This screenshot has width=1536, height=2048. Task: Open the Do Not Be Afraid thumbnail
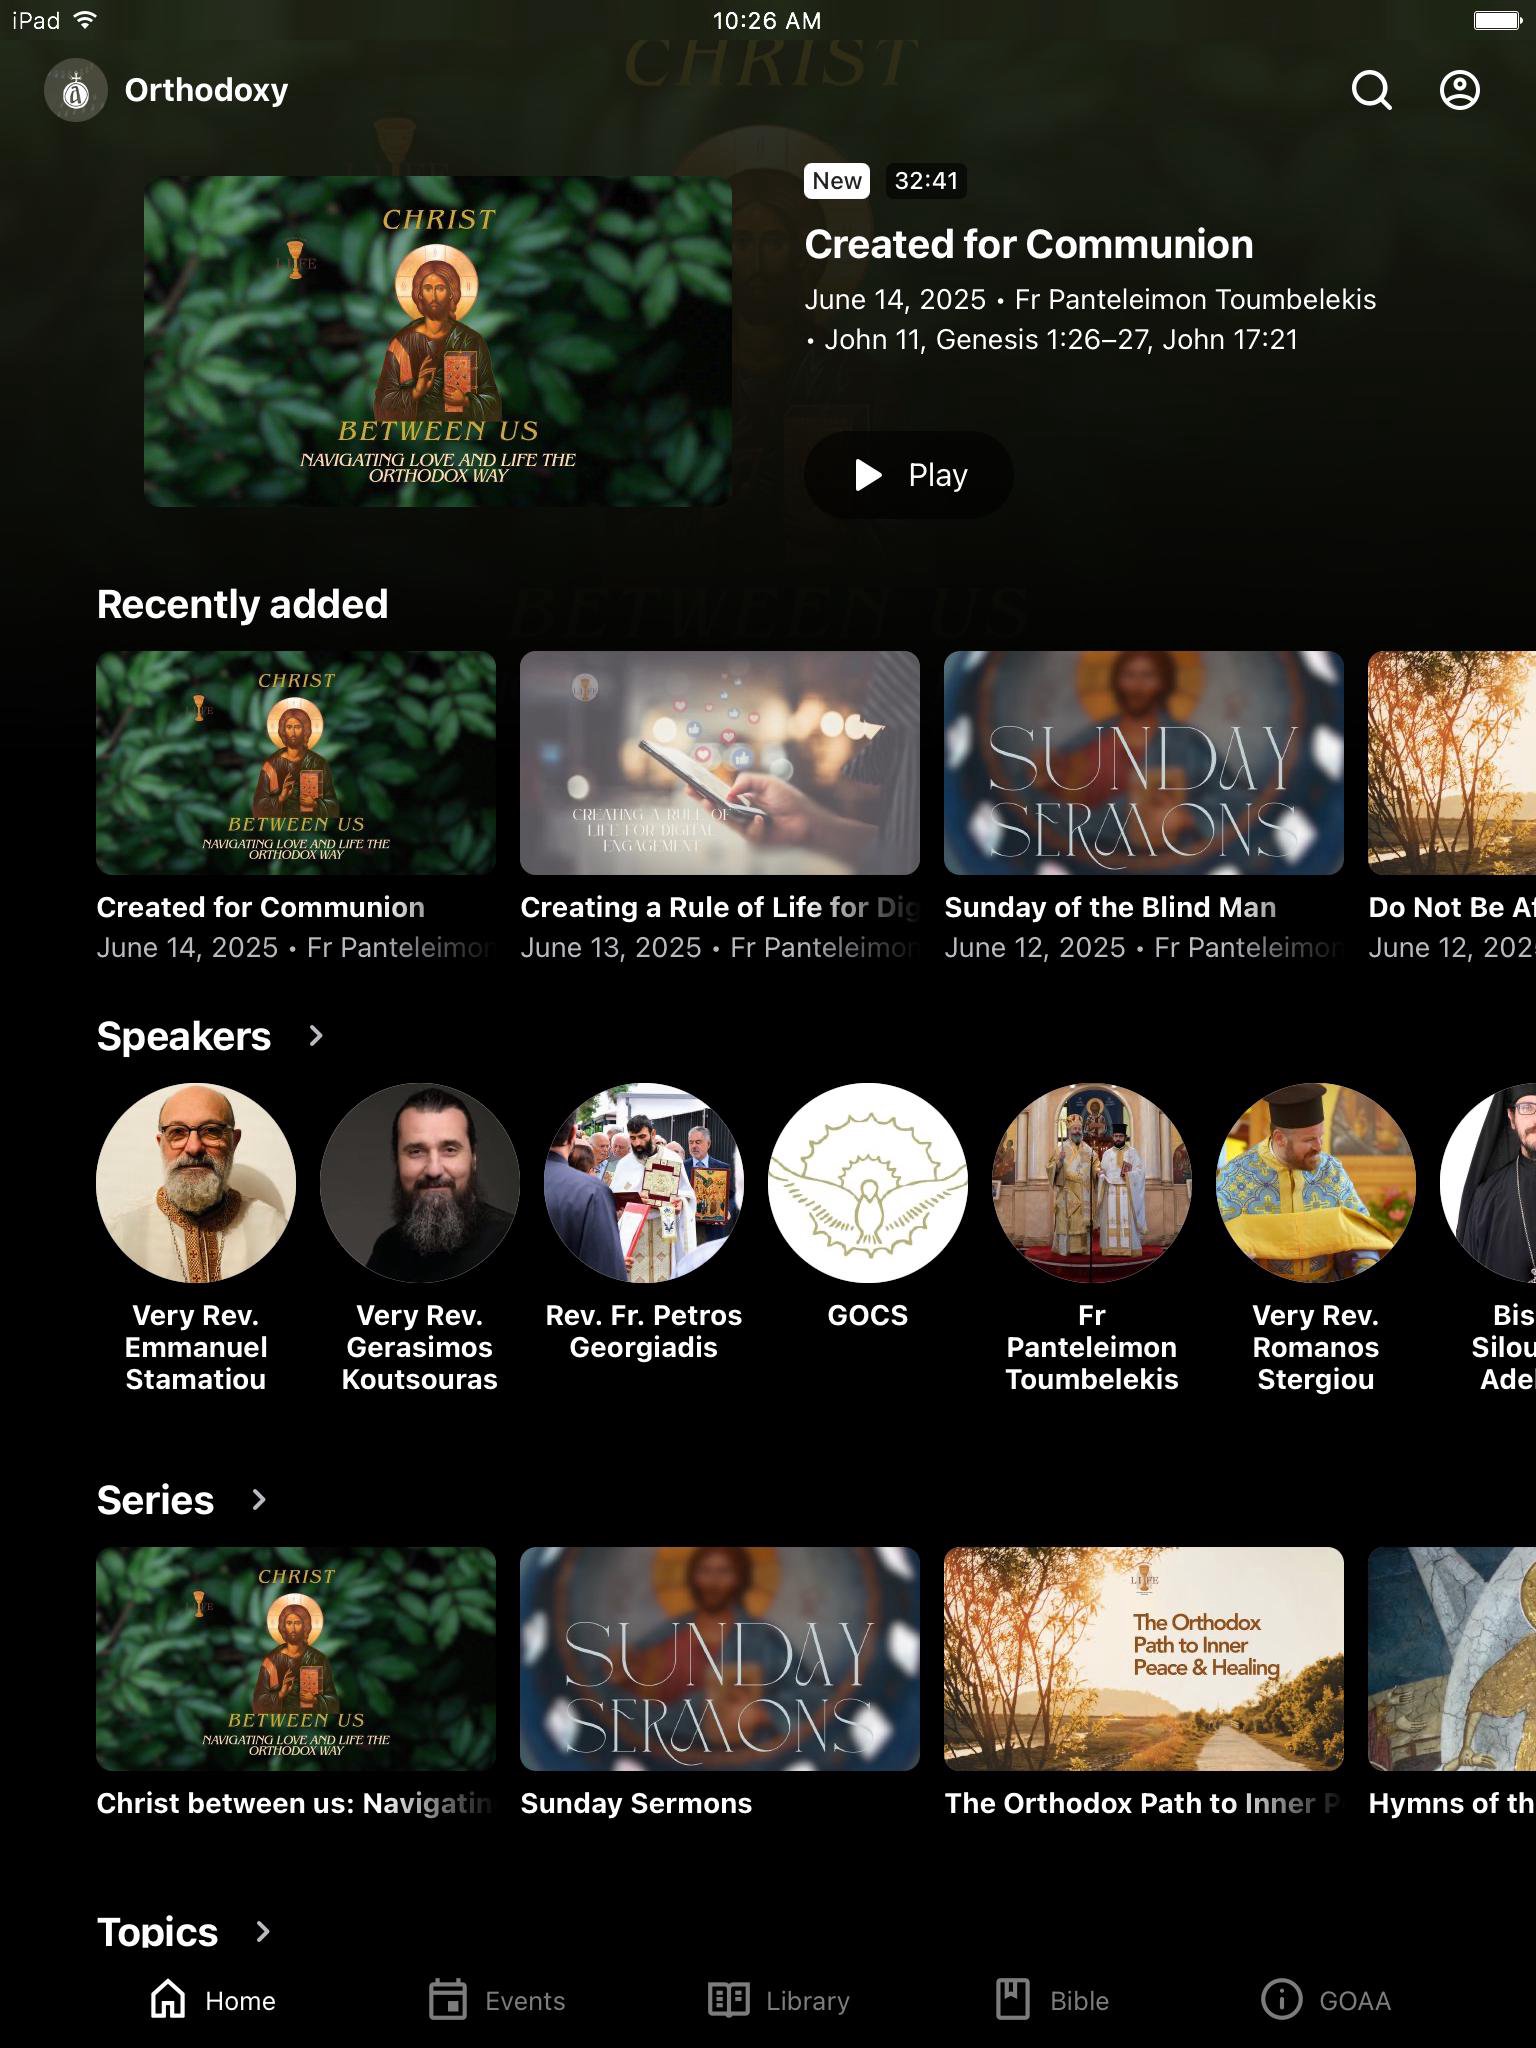[x=1452, y=763]
